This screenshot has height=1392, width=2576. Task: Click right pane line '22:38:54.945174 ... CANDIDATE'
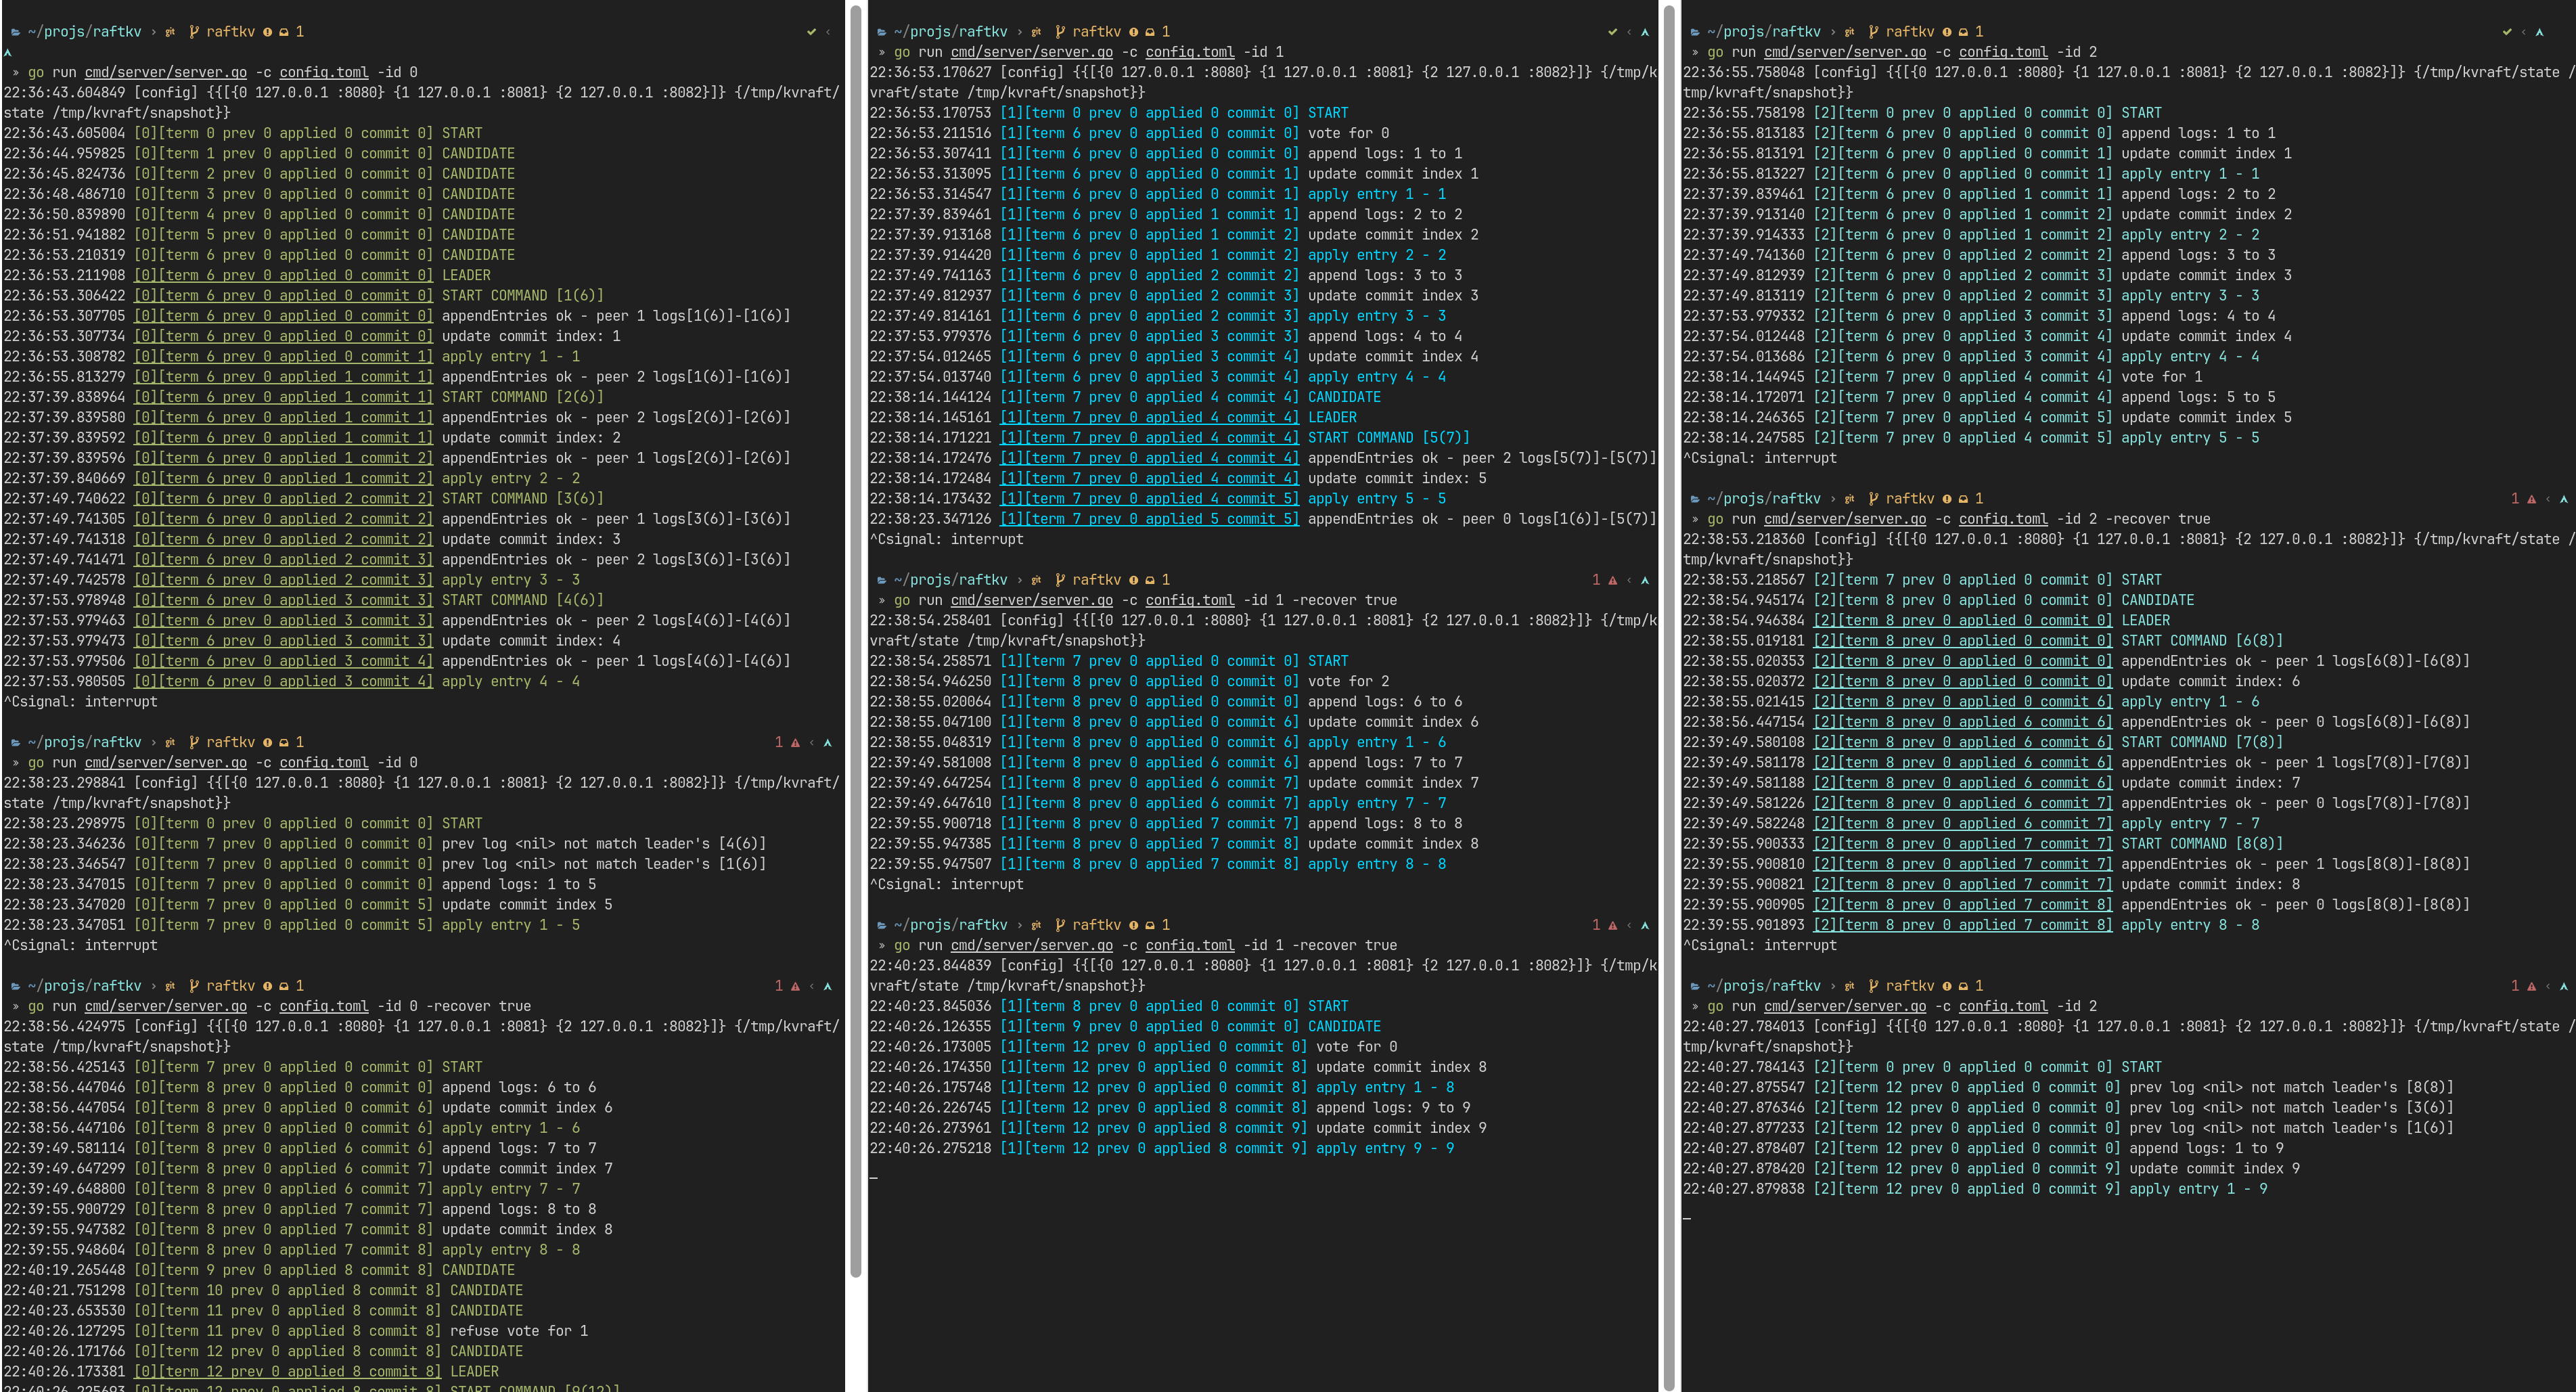tap(1939, 601)
